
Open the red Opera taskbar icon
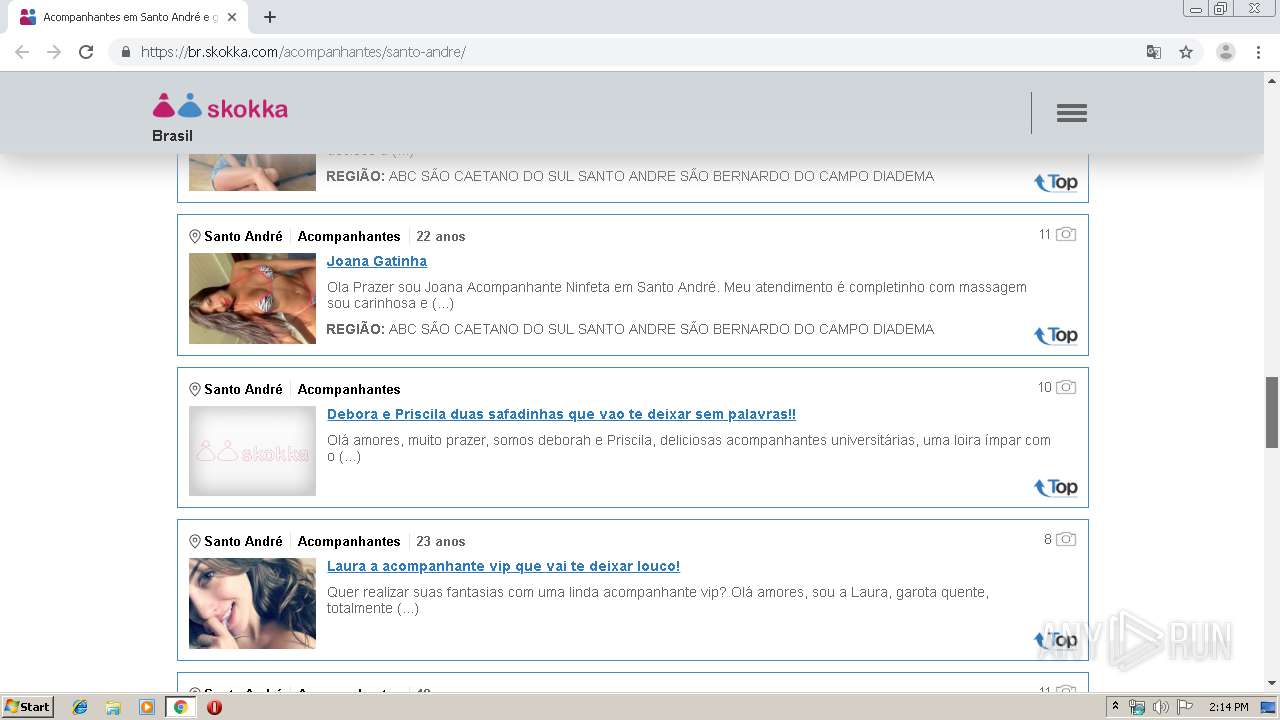point(214,707)
